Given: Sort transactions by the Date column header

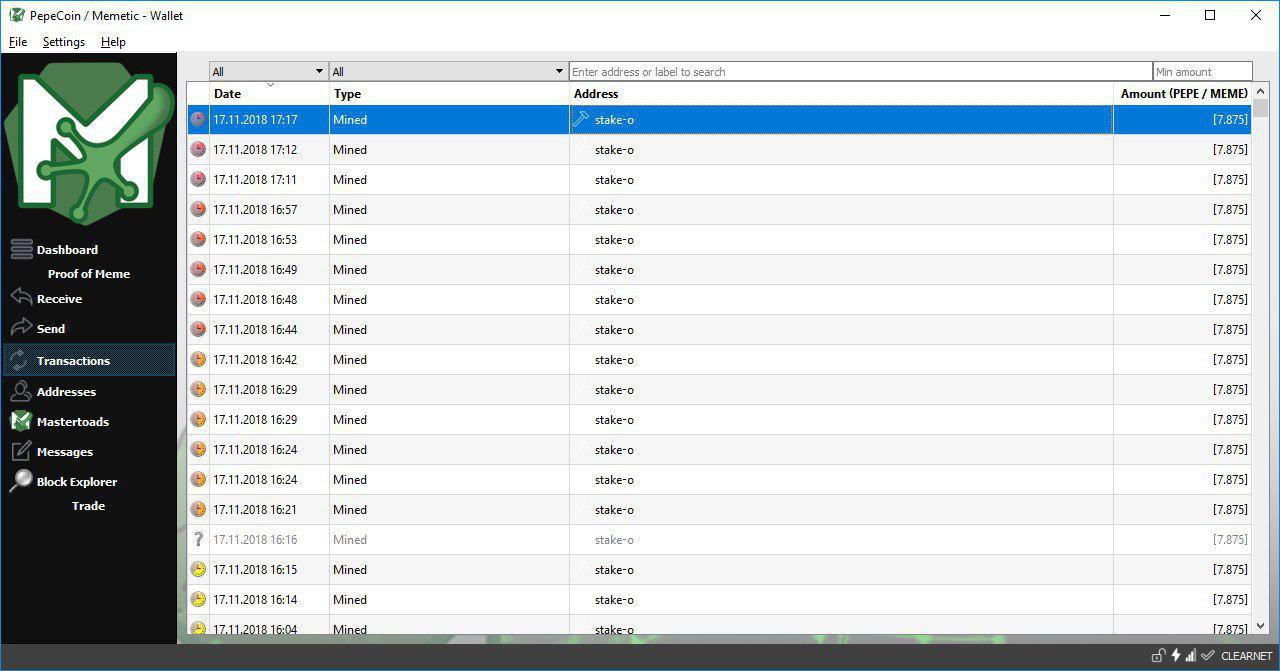Looking at the screenshot, I should pos(269,93).
